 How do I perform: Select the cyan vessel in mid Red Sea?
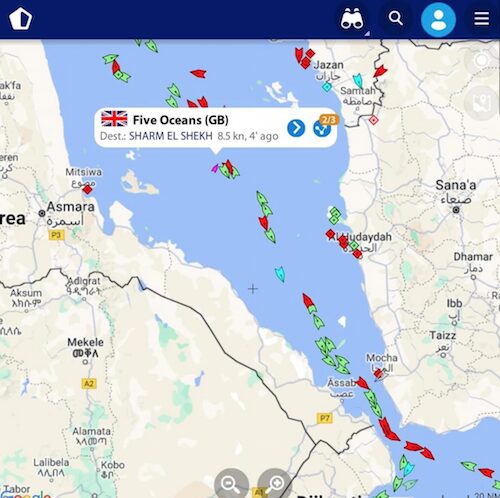280,274
